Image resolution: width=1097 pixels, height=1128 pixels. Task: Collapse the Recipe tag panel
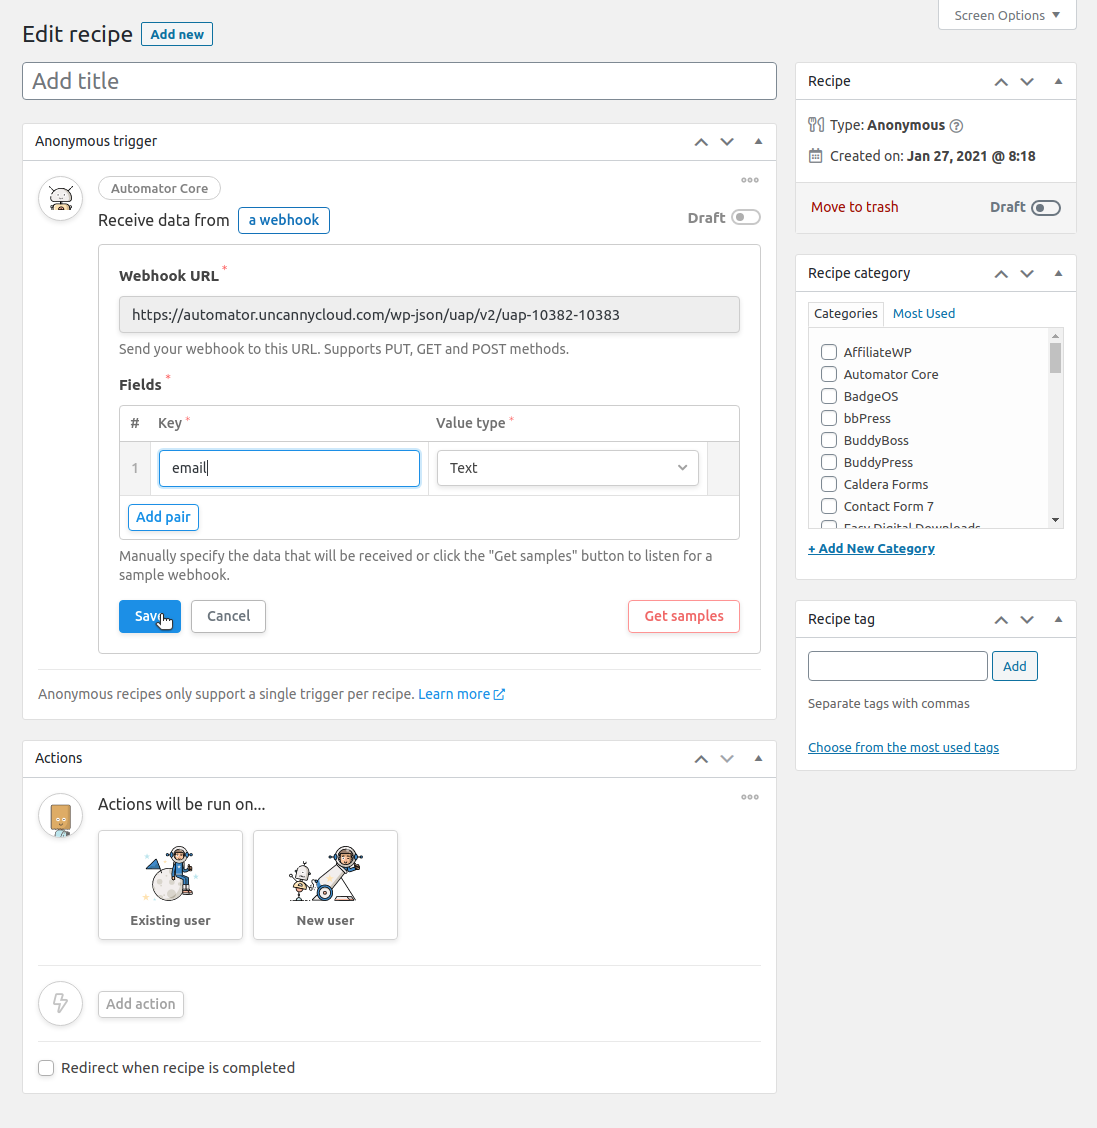point(1058,620)
